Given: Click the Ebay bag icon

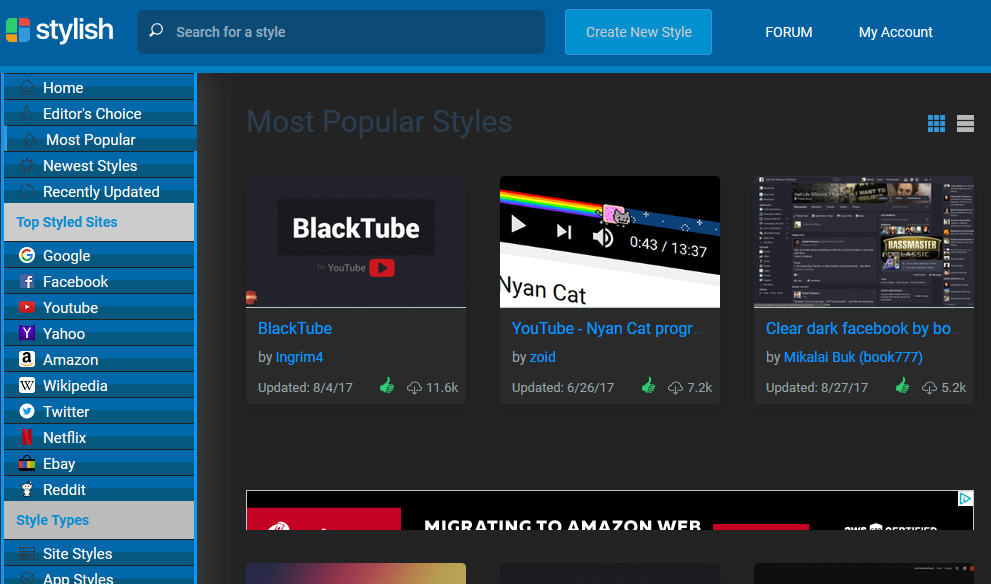Looking at the screenshot, I should pos(27,463).
